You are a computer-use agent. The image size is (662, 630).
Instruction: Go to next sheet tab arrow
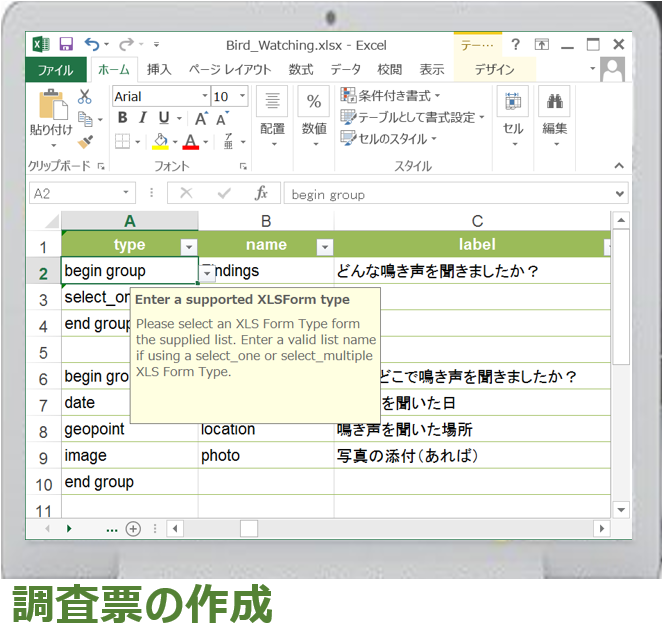coord(69,529)
